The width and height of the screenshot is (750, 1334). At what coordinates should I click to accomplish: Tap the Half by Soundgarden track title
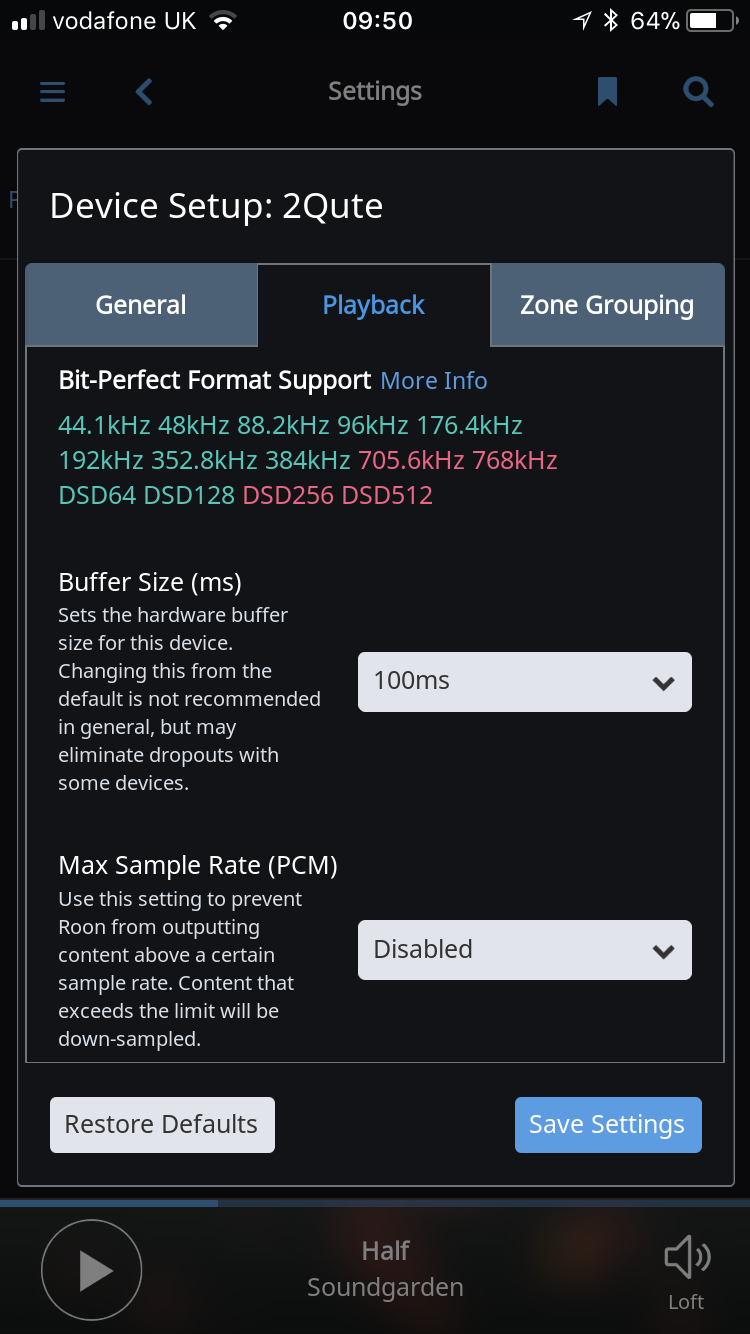pos(386,1268)
